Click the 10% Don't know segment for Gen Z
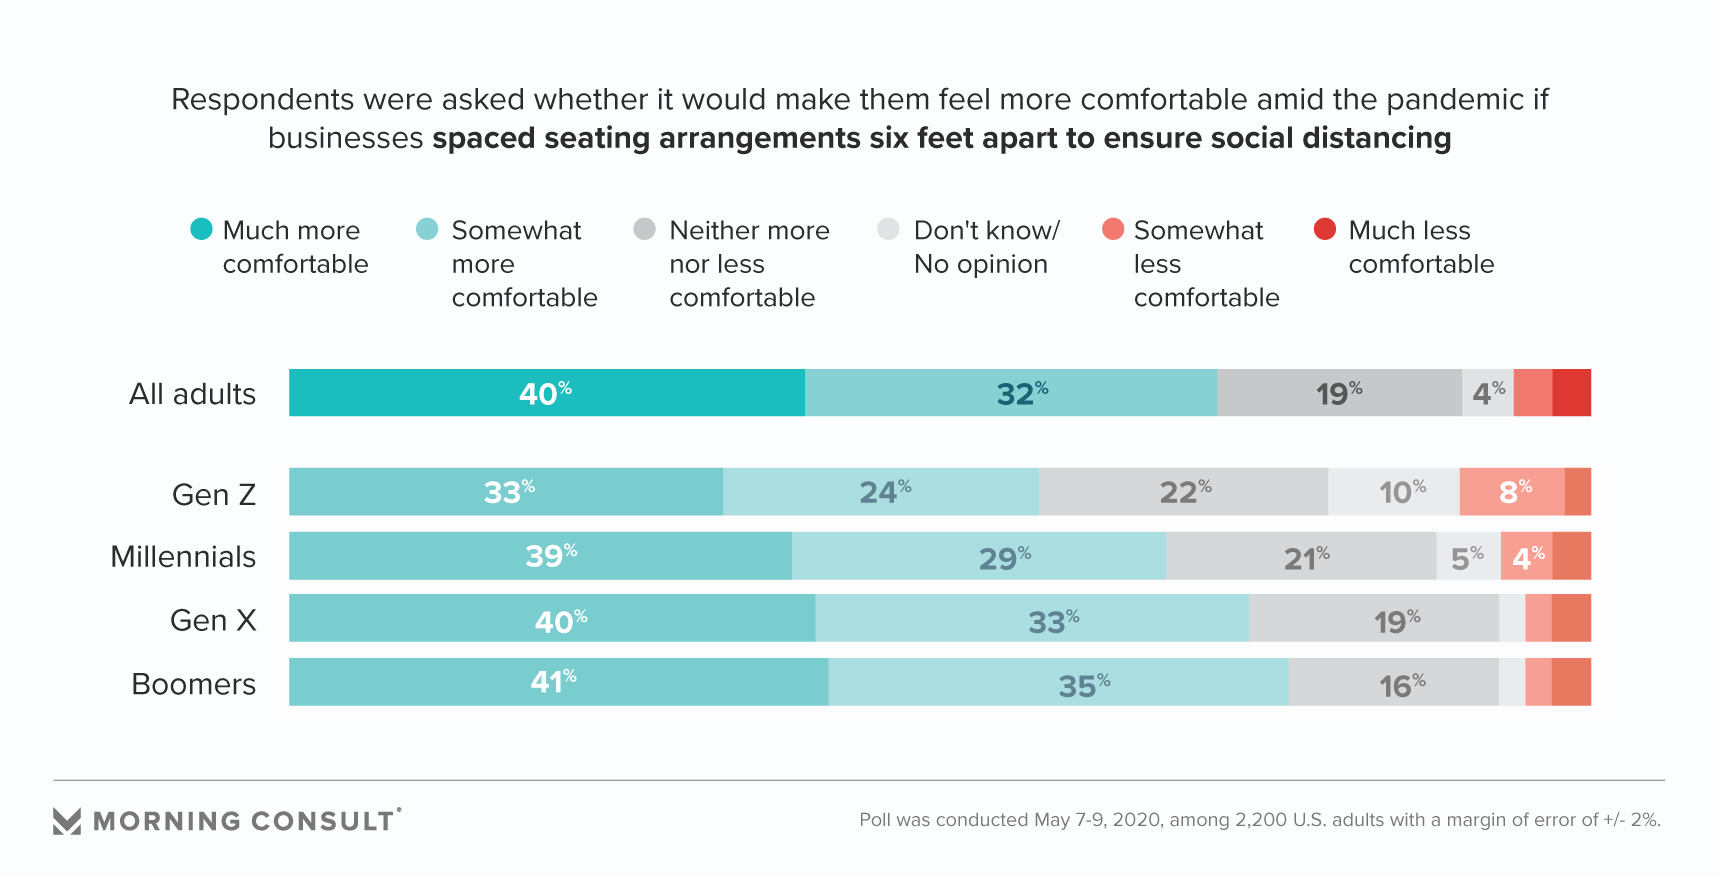 (1393, 492)
